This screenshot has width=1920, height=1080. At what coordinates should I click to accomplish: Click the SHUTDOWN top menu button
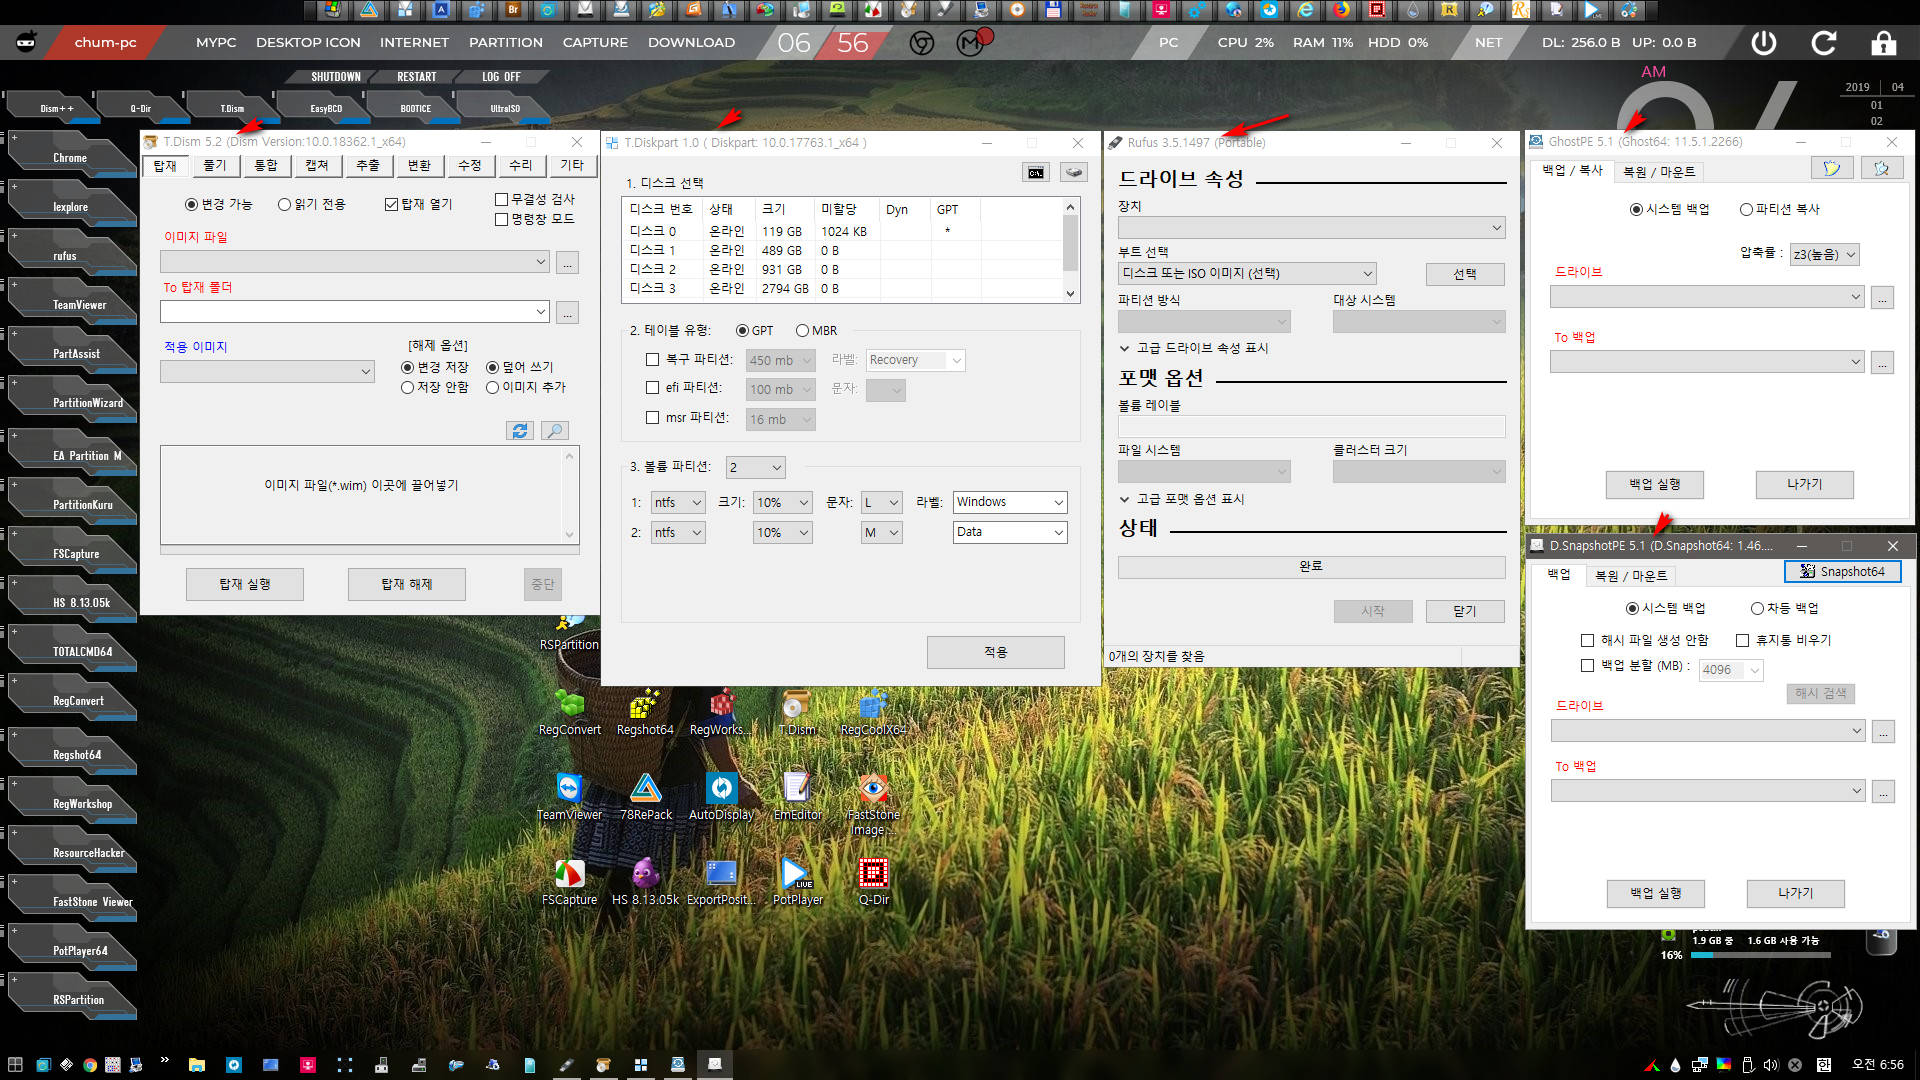click(x=335, y=77)
